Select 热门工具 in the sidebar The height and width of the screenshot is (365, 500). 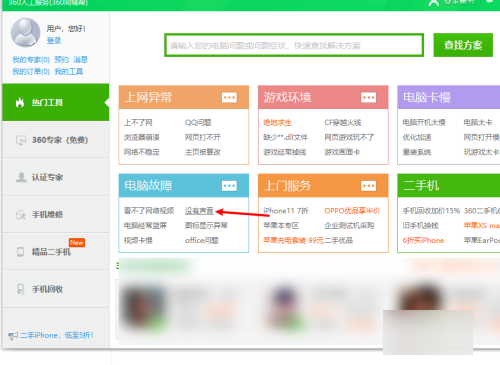point(56,102)
